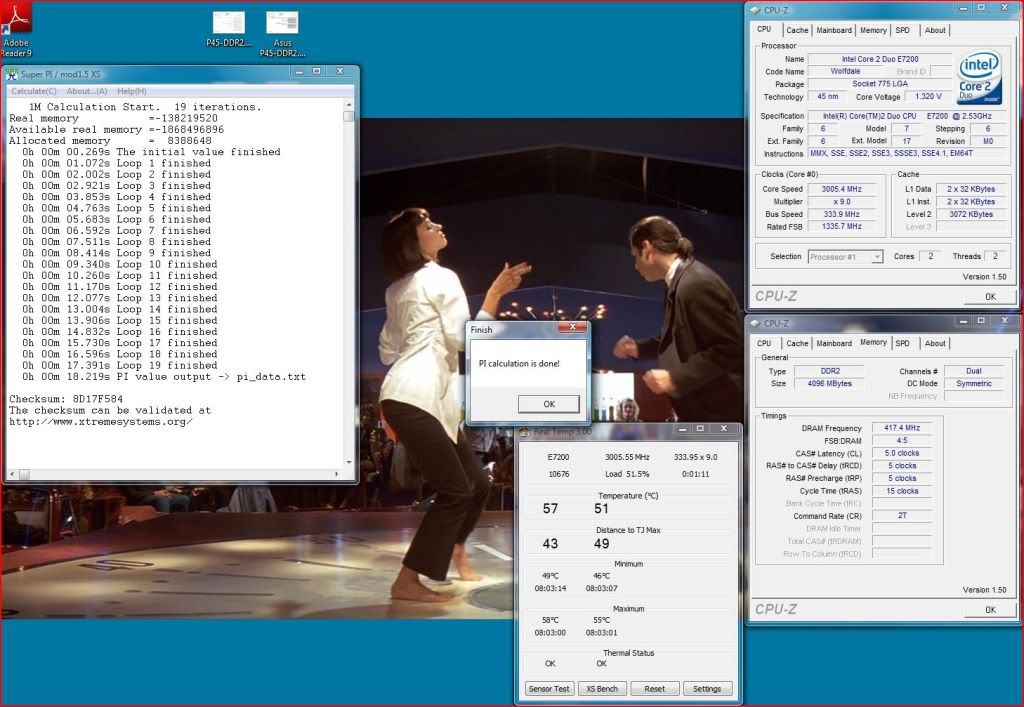1024x707 pixels.
Task: Click the Checksum: 8D17F584 line in Super PI
Action: (66, 399)
